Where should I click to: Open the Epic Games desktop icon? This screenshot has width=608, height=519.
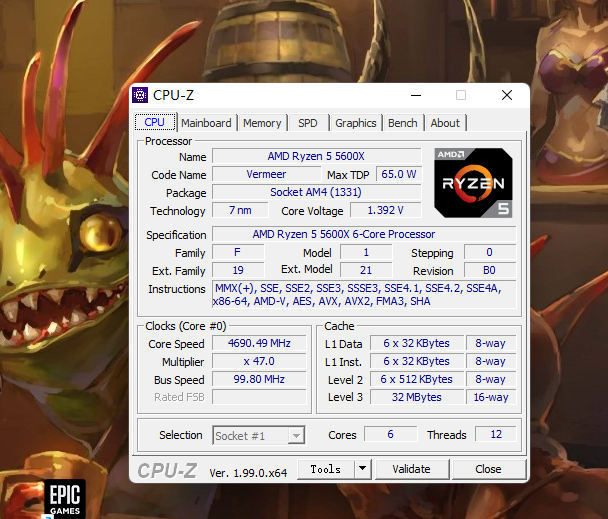[67, 498]
